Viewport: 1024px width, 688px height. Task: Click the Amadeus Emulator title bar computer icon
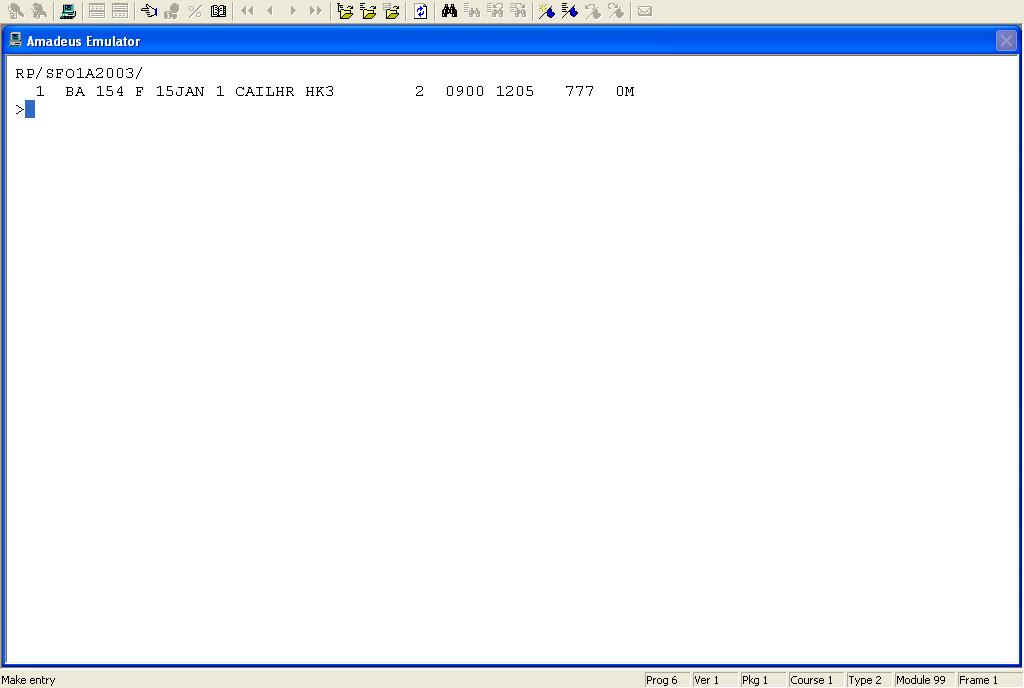pos(16,40)
